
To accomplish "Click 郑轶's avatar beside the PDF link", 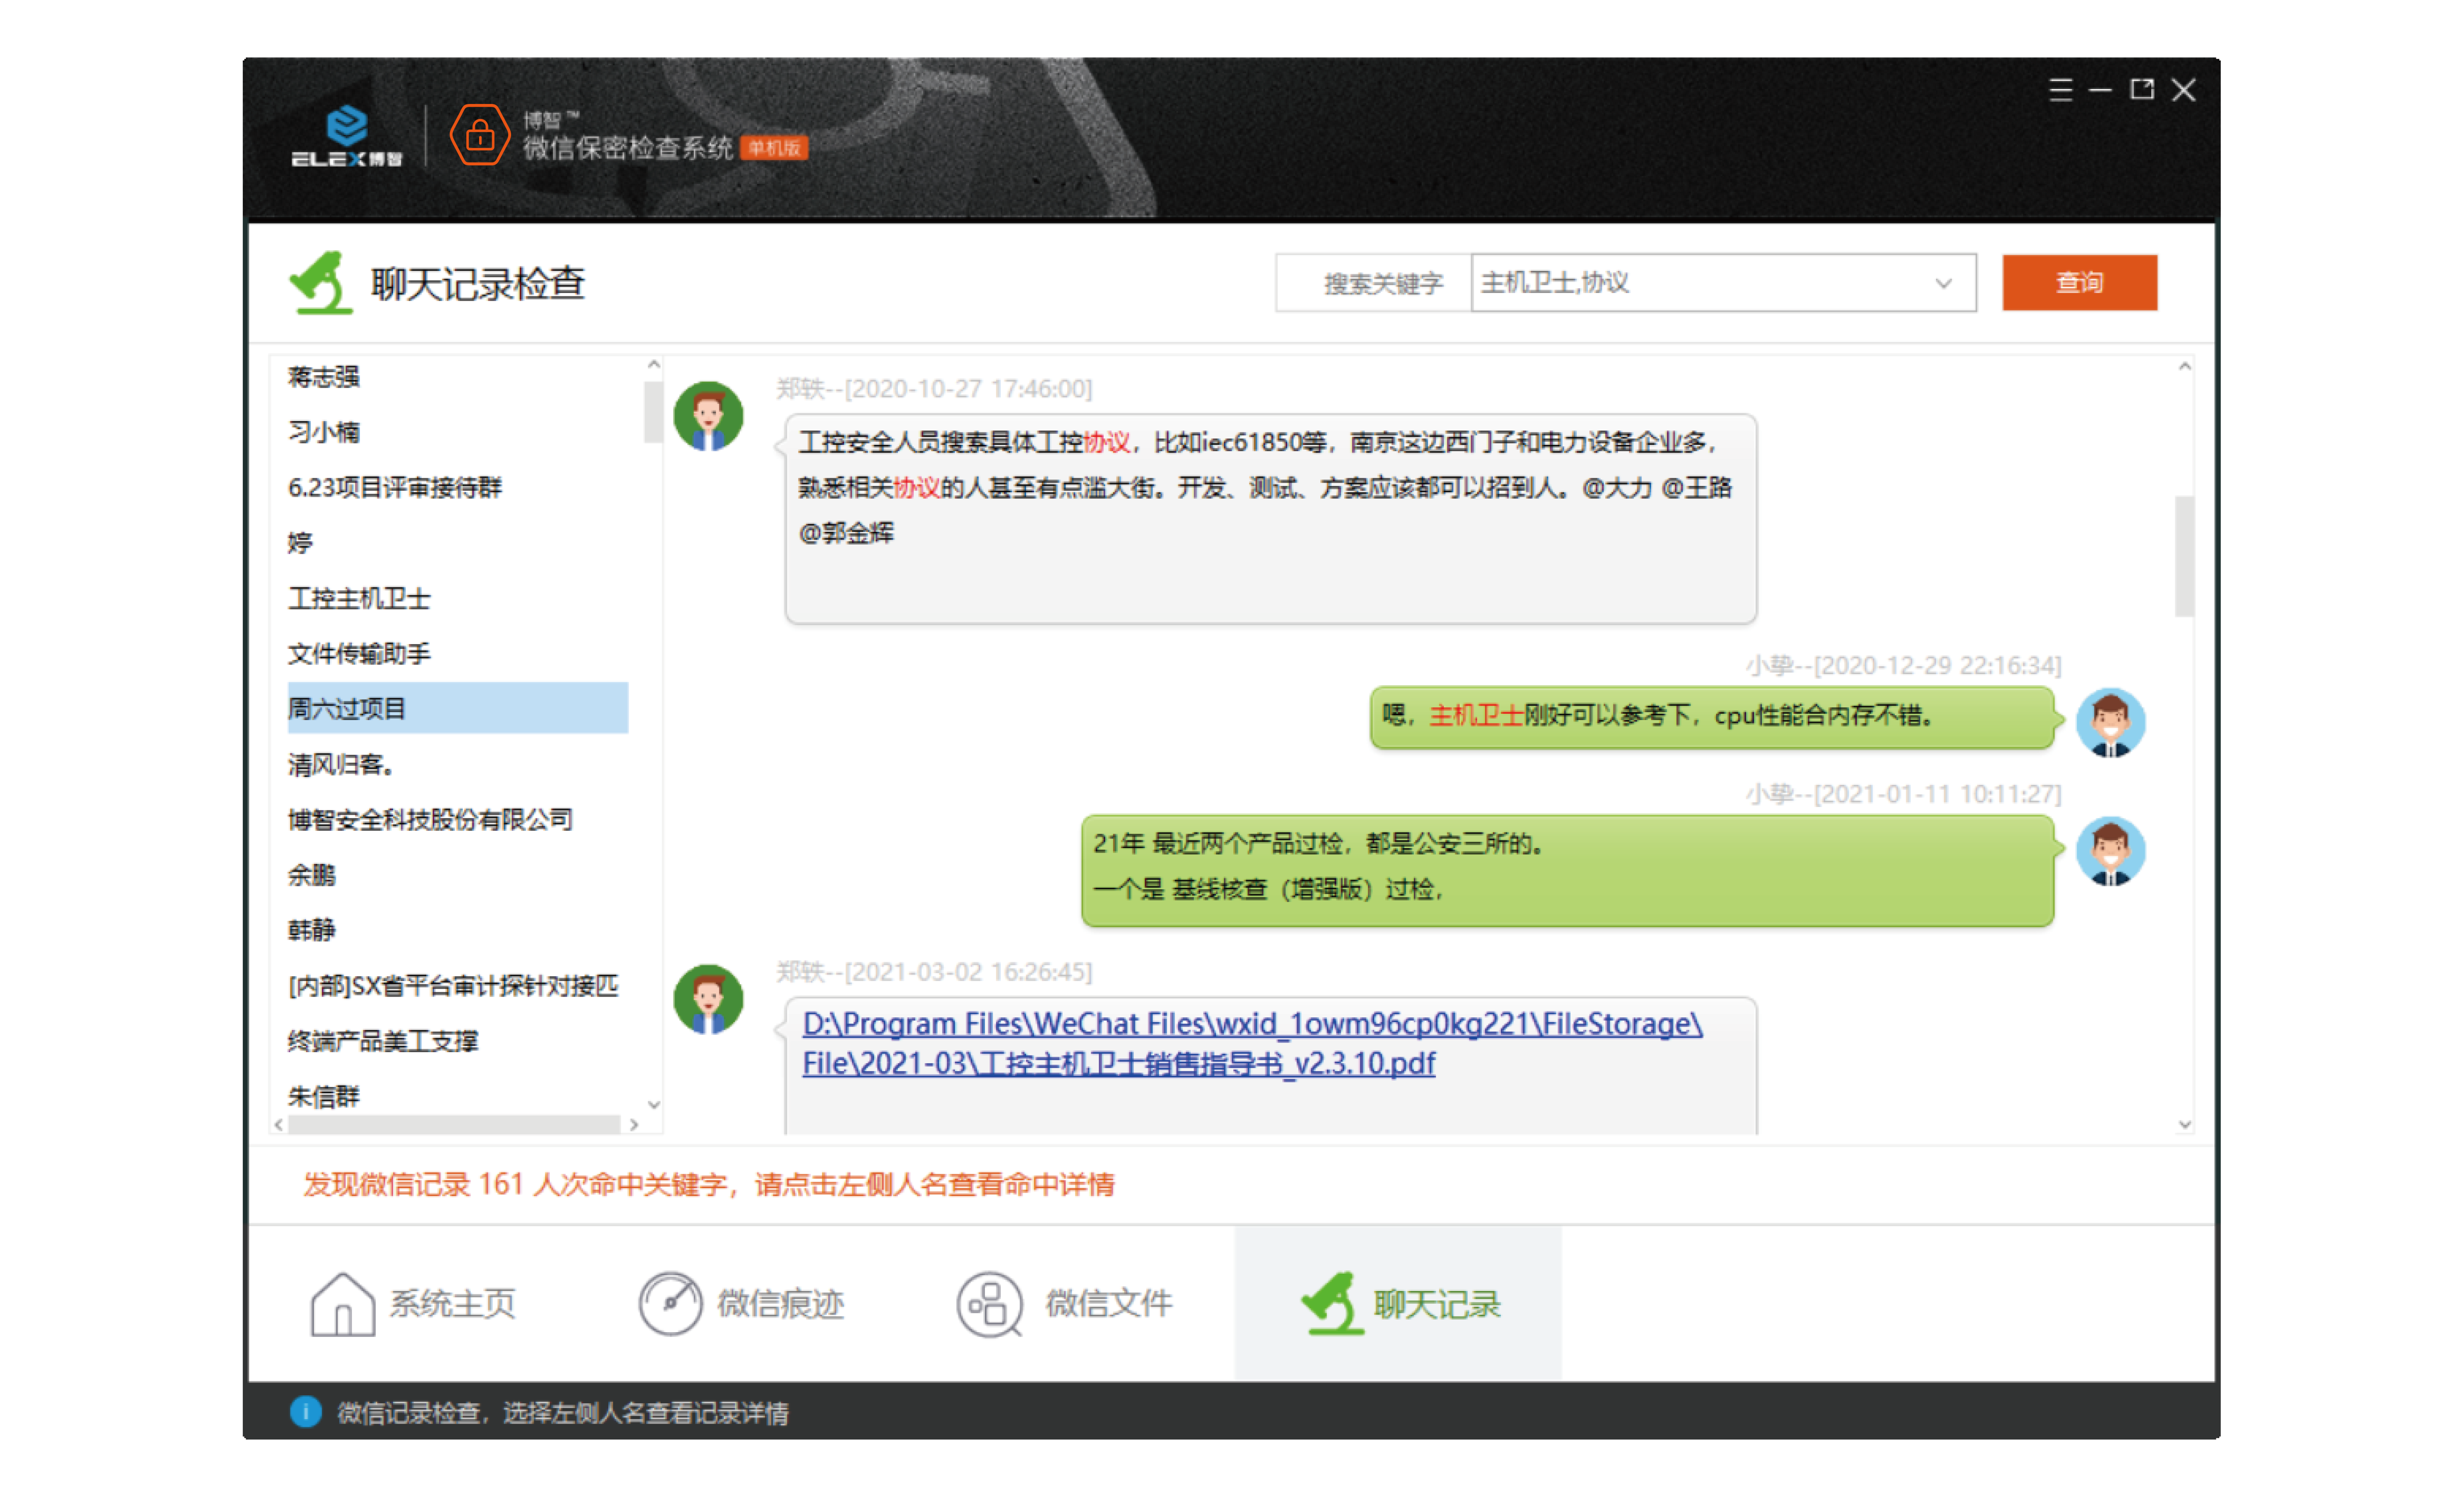I will tap(708, 999).
